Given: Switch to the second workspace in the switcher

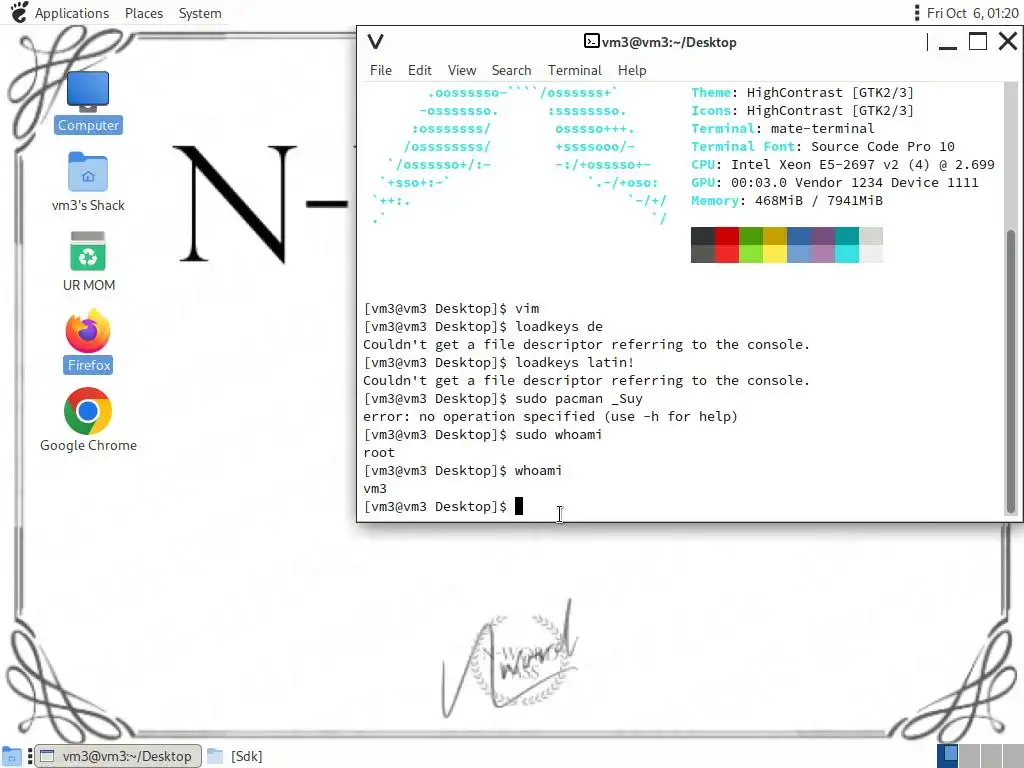Looking at the screenshot, I should (969, 756).
